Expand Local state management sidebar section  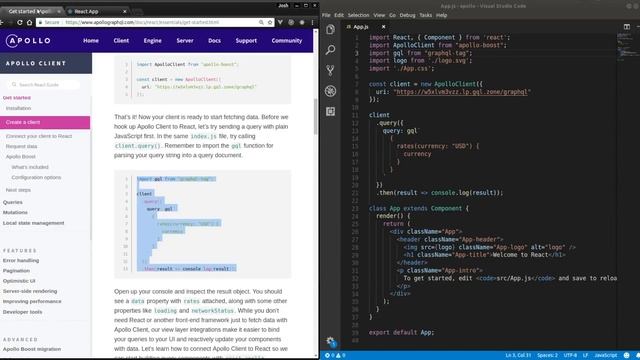coord(33,223)
